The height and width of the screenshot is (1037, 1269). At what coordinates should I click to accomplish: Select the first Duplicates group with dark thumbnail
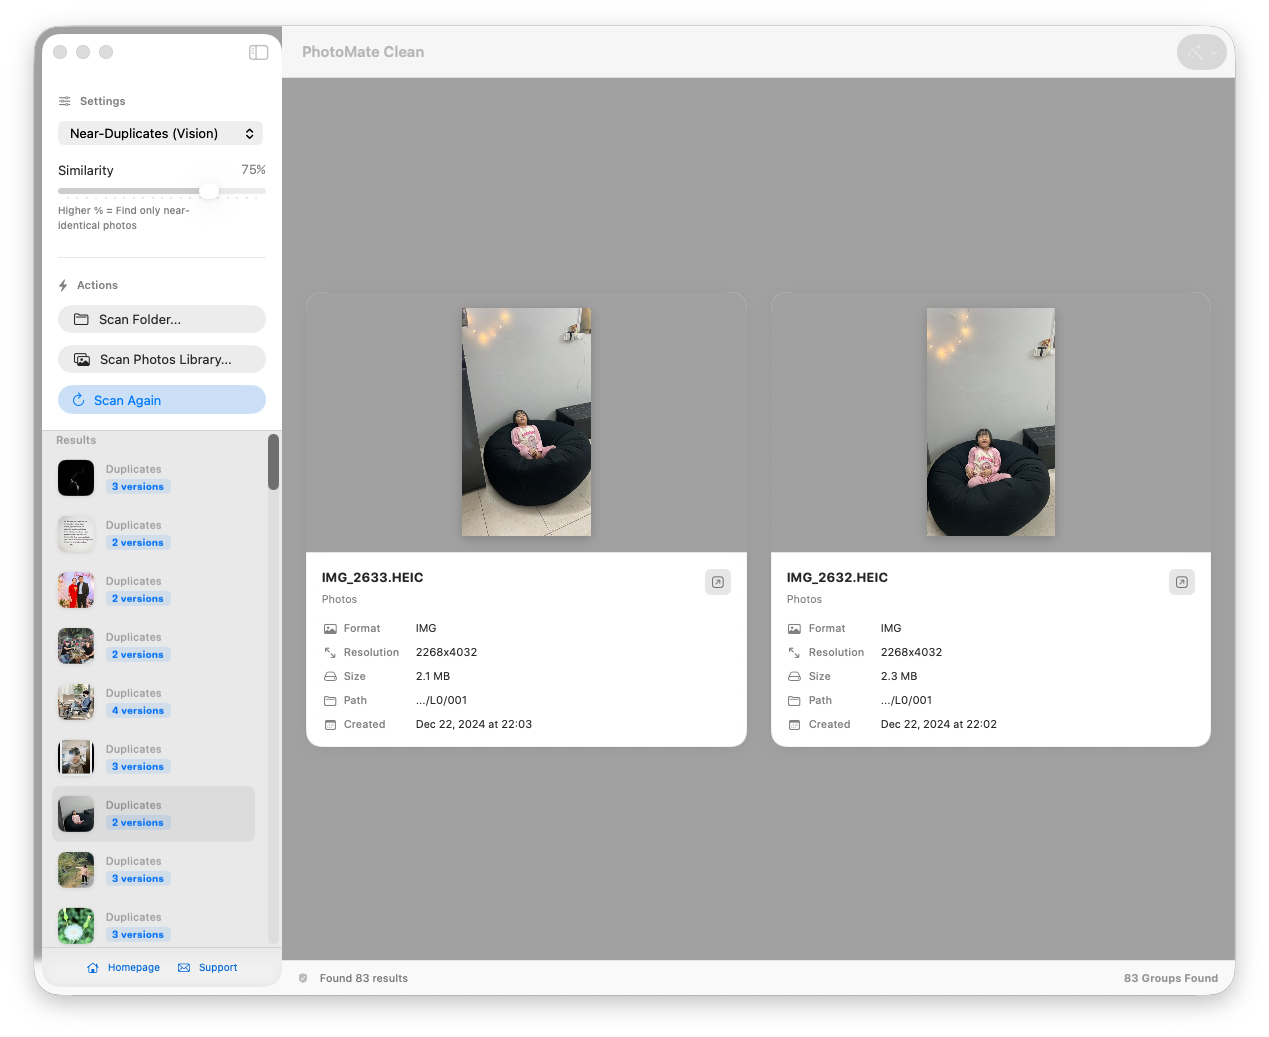153,478
